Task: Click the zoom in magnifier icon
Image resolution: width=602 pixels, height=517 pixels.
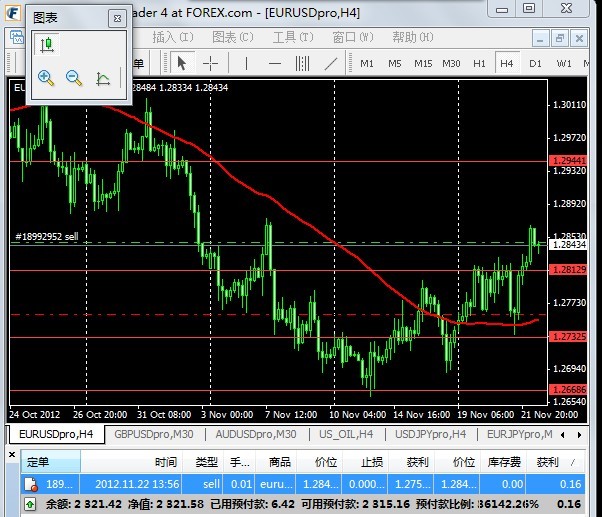Action: [x=46, y=78]
